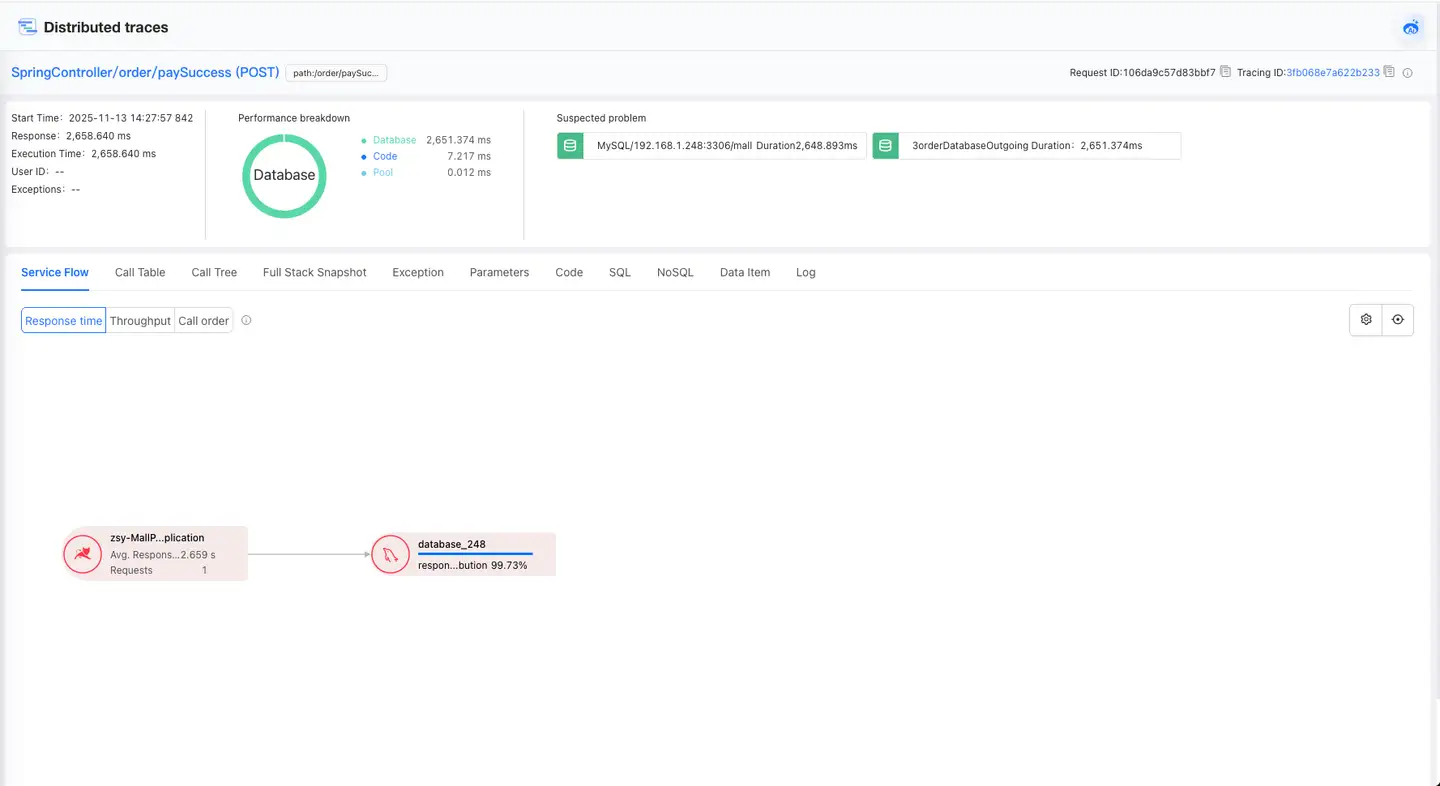
Task: Select the database_248 MySQL node icon
Action: click(391, 554)
